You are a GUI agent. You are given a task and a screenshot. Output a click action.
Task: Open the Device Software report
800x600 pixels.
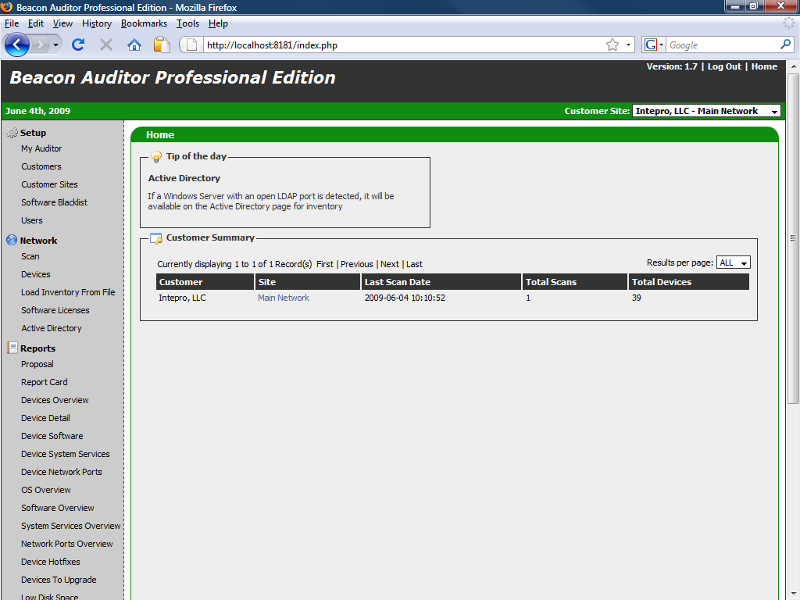(x=52, y=436)
